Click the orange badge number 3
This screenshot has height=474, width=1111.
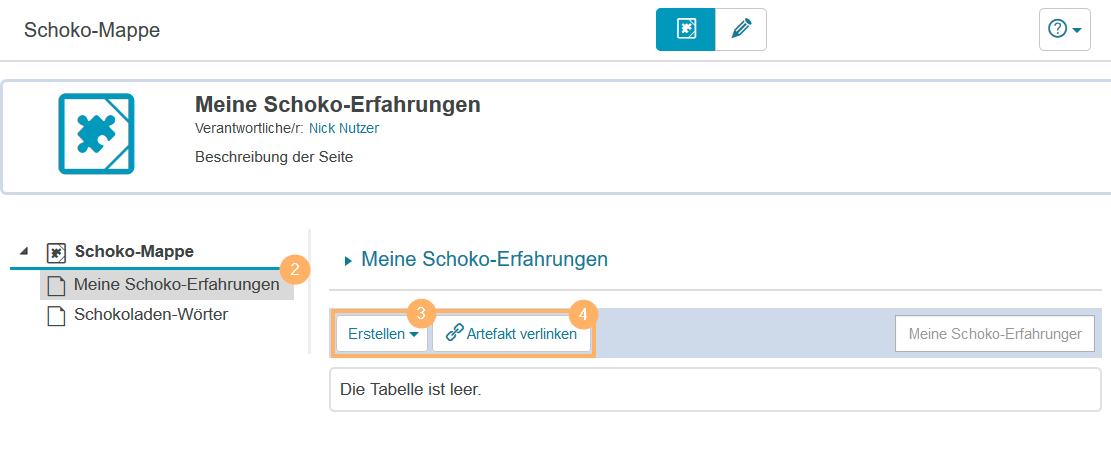(421, 312)
